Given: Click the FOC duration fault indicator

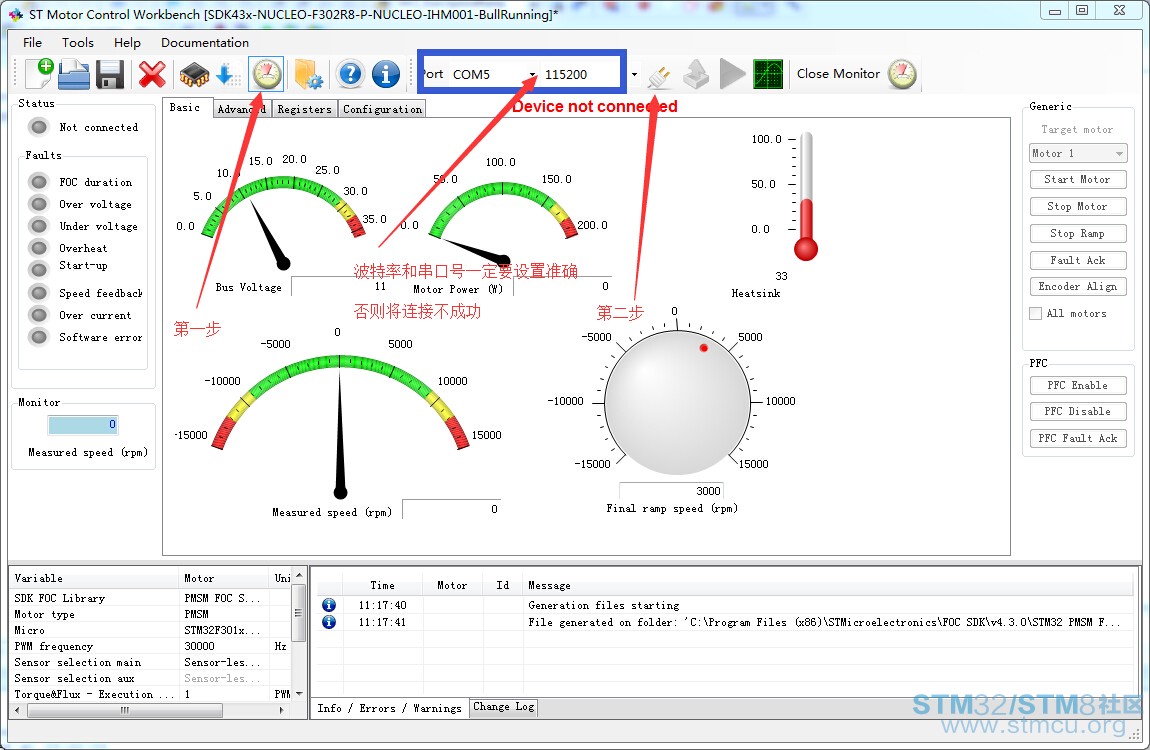Looking at the screenshot, I should pyautogui.click(x=39, y=182).
